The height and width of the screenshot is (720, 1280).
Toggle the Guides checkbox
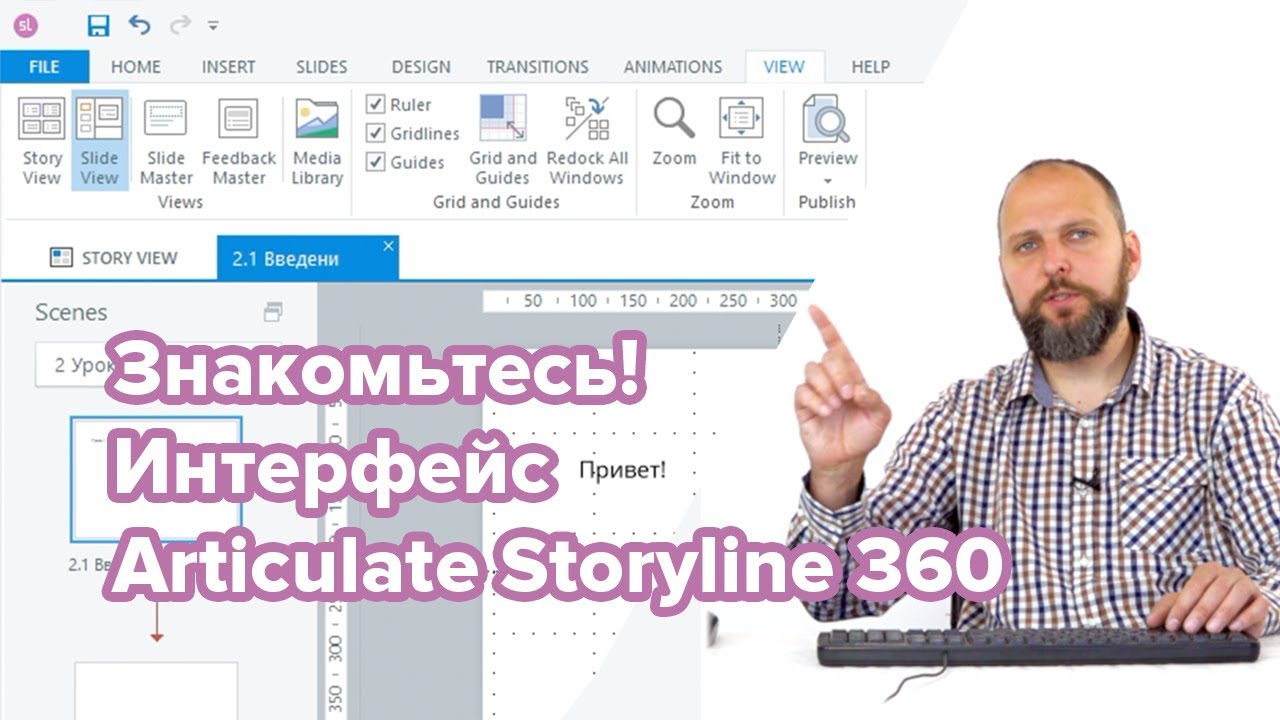[376, 162]
